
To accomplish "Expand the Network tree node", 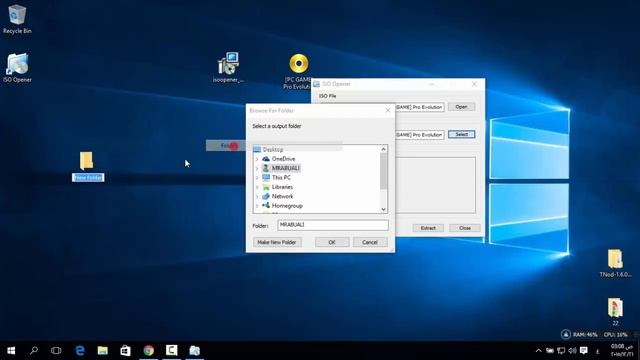I will [x=257, y=196].
